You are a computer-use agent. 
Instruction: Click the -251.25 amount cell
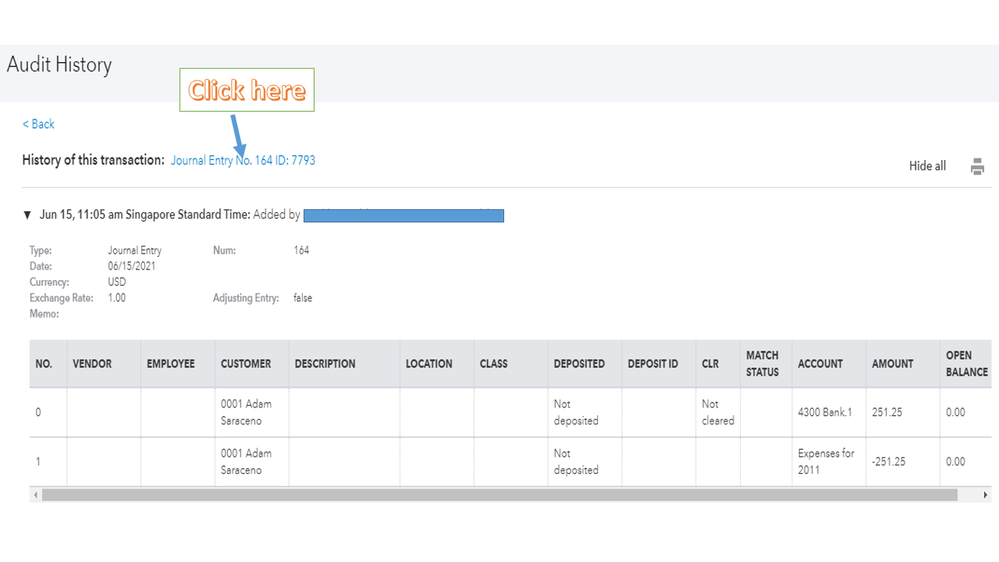point(889,461)
